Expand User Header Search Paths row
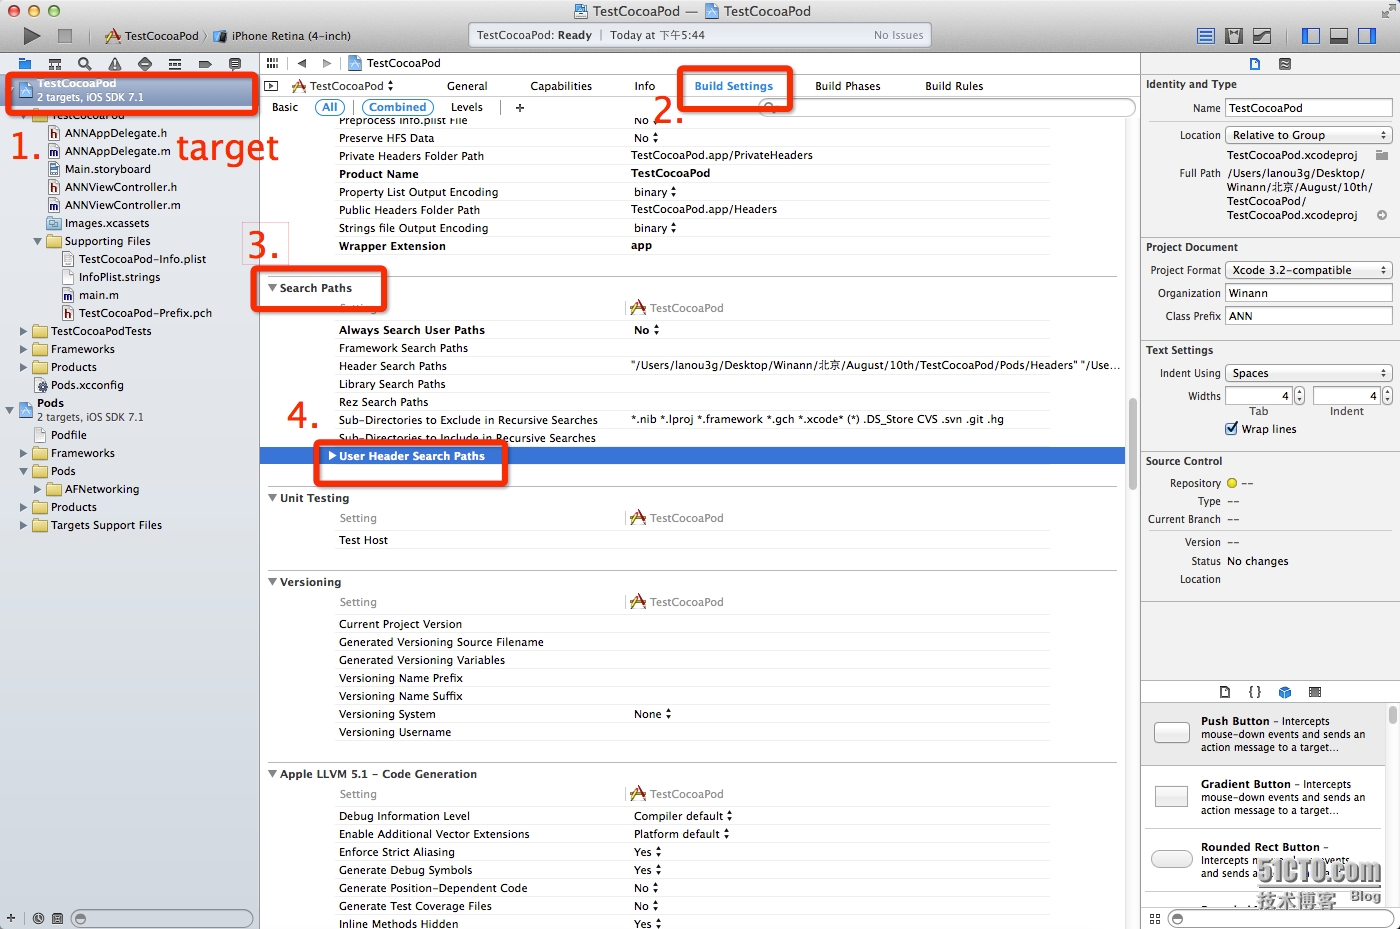This screenshot has width=1400, height=929. click(x=332, y=456)
